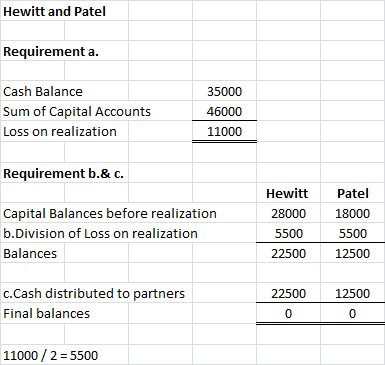Select the 'Final balances' label cell
385x365 pixels.
click(x=46, y=314)
